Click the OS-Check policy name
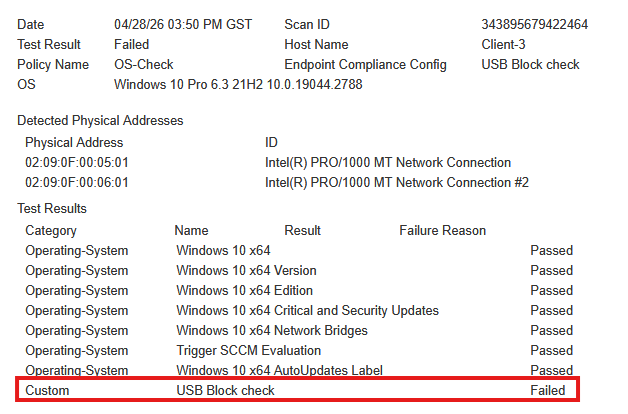 pos(143,64)
